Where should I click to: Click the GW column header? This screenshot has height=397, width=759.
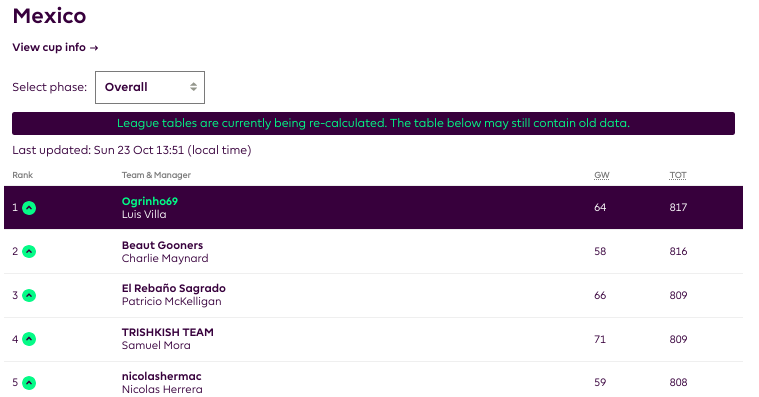602,175
